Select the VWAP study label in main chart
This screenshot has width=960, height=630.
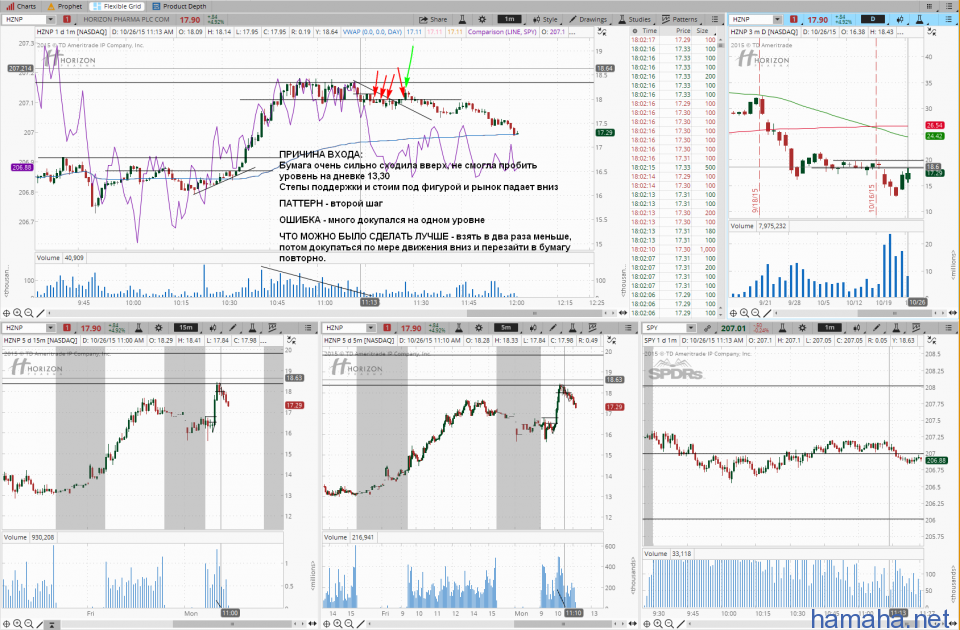(372, 31)
